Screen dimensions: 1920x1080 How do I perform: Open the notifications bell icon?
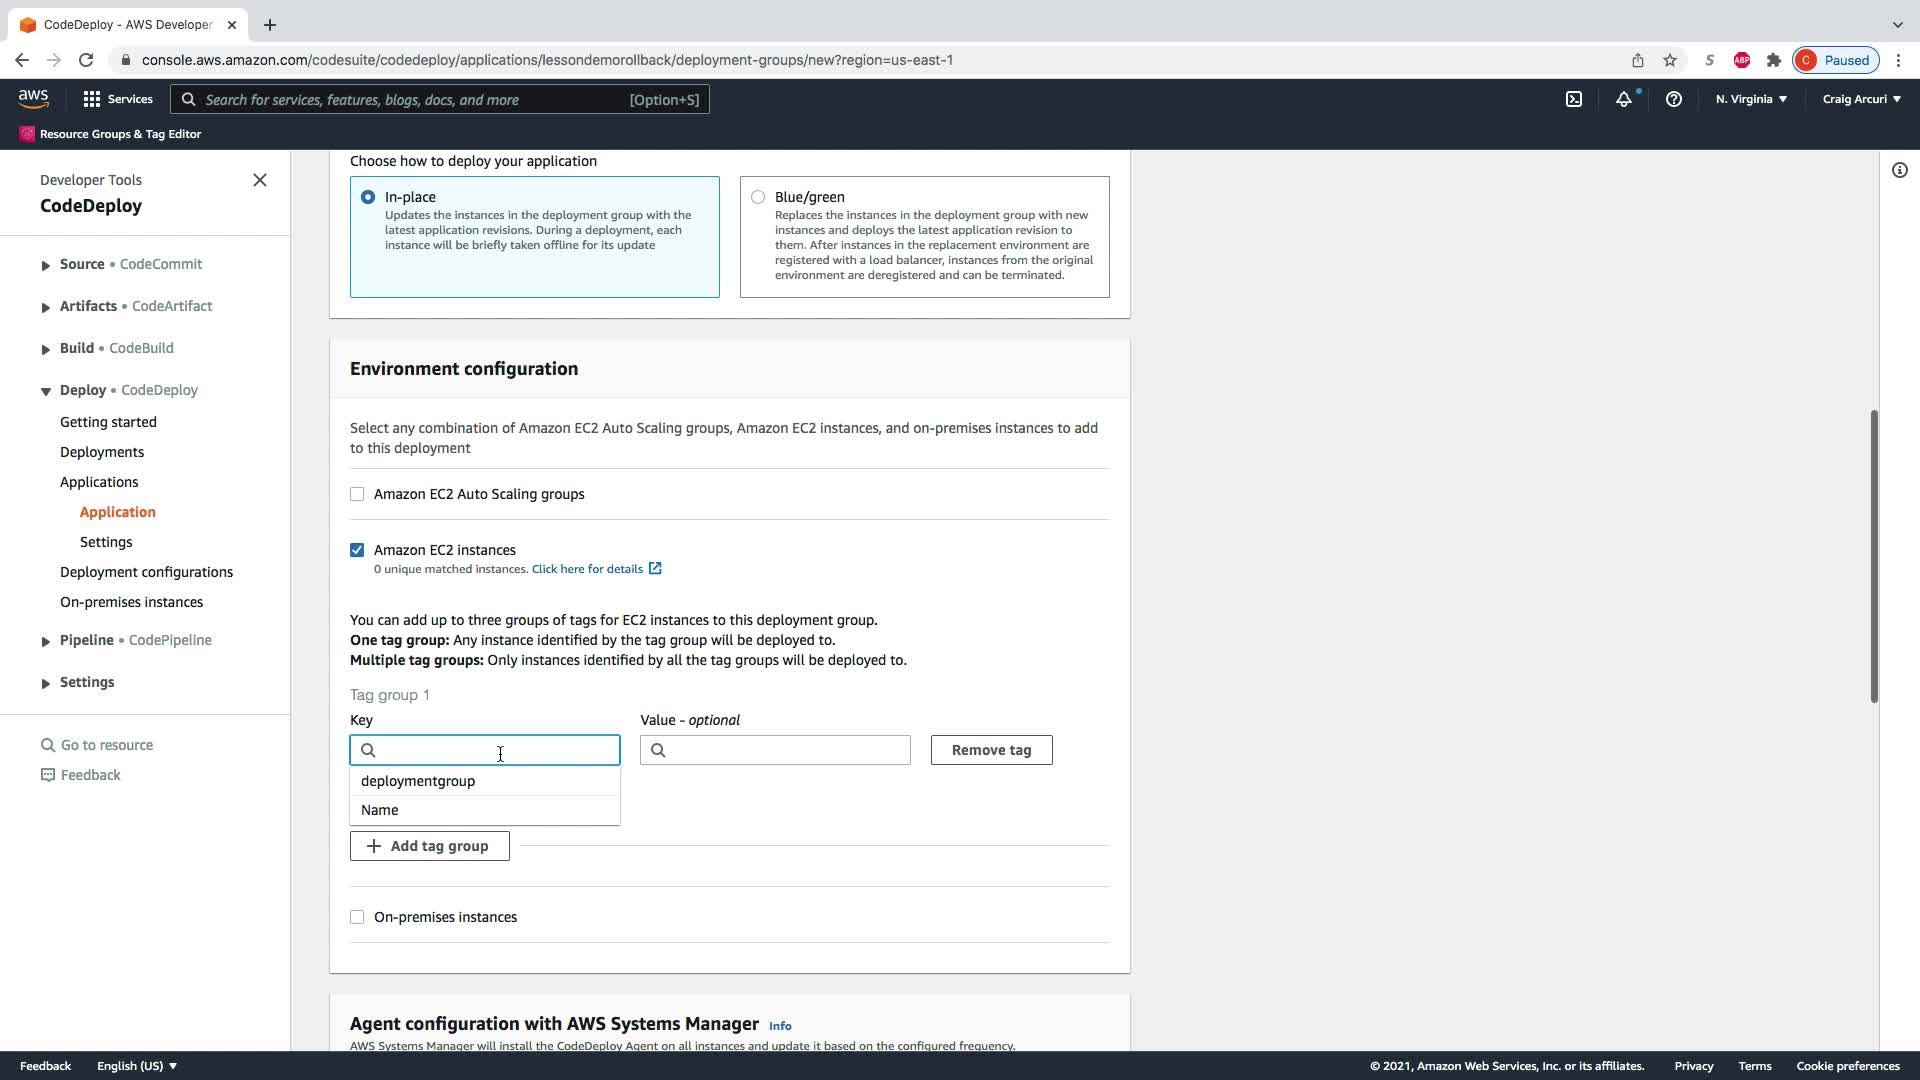coord(1624,99)
